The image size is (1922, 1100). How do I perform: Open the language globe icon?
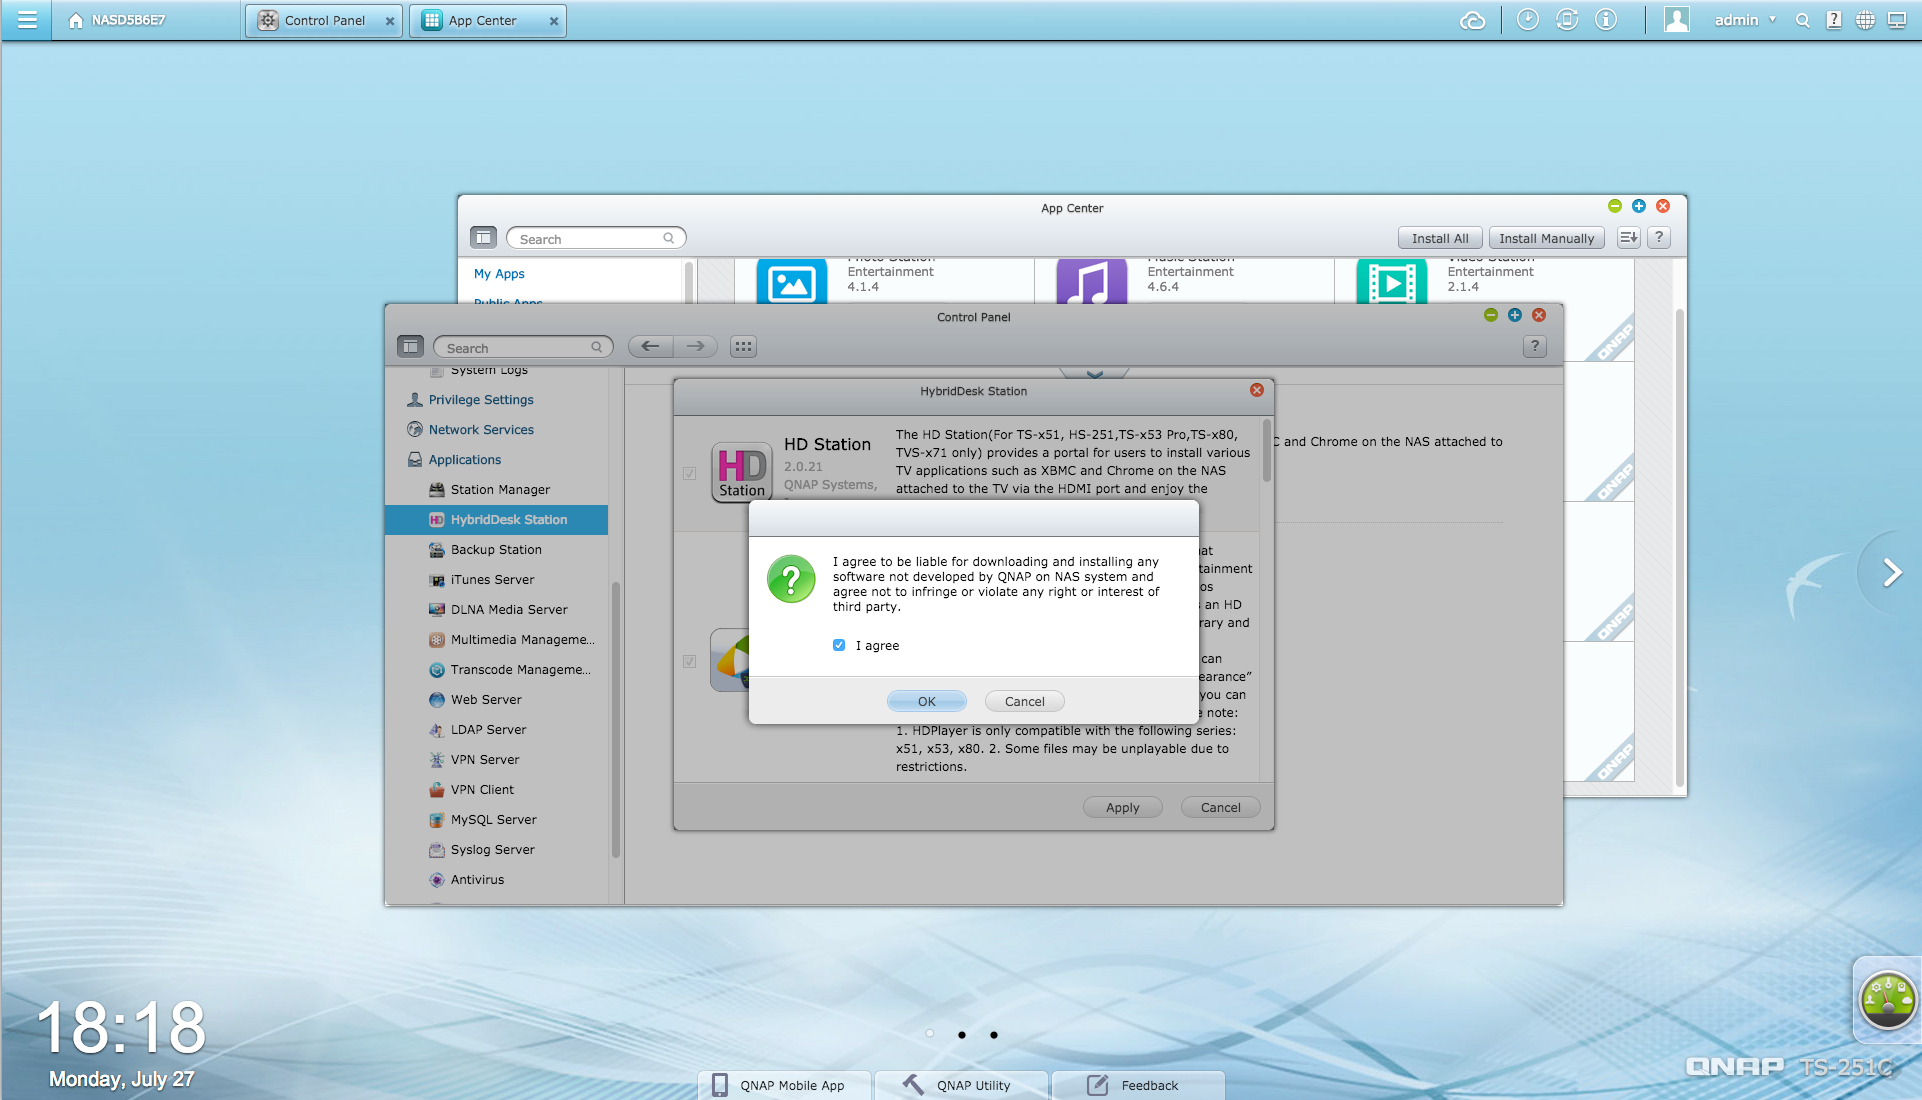(x=1865, y=20)
